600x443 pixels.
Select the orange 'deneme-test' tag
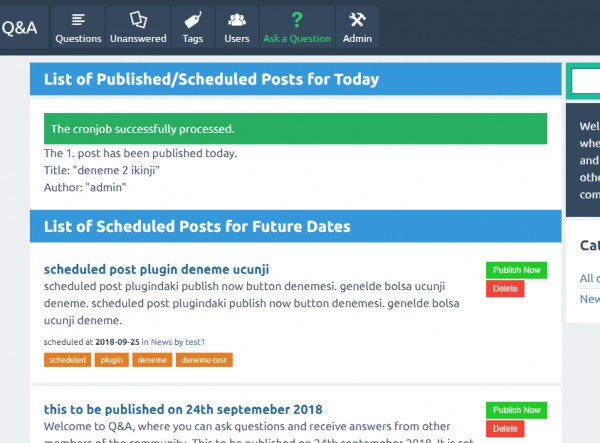[204, 360]
